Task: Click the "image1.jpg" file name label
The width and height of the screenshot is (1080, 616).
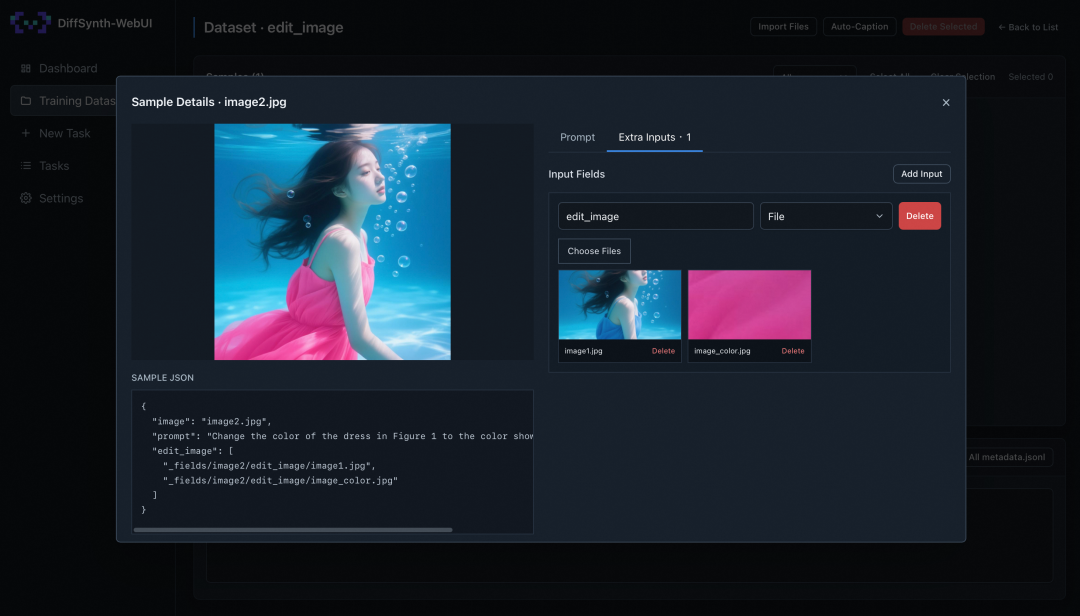Action: tap(583, 351)
